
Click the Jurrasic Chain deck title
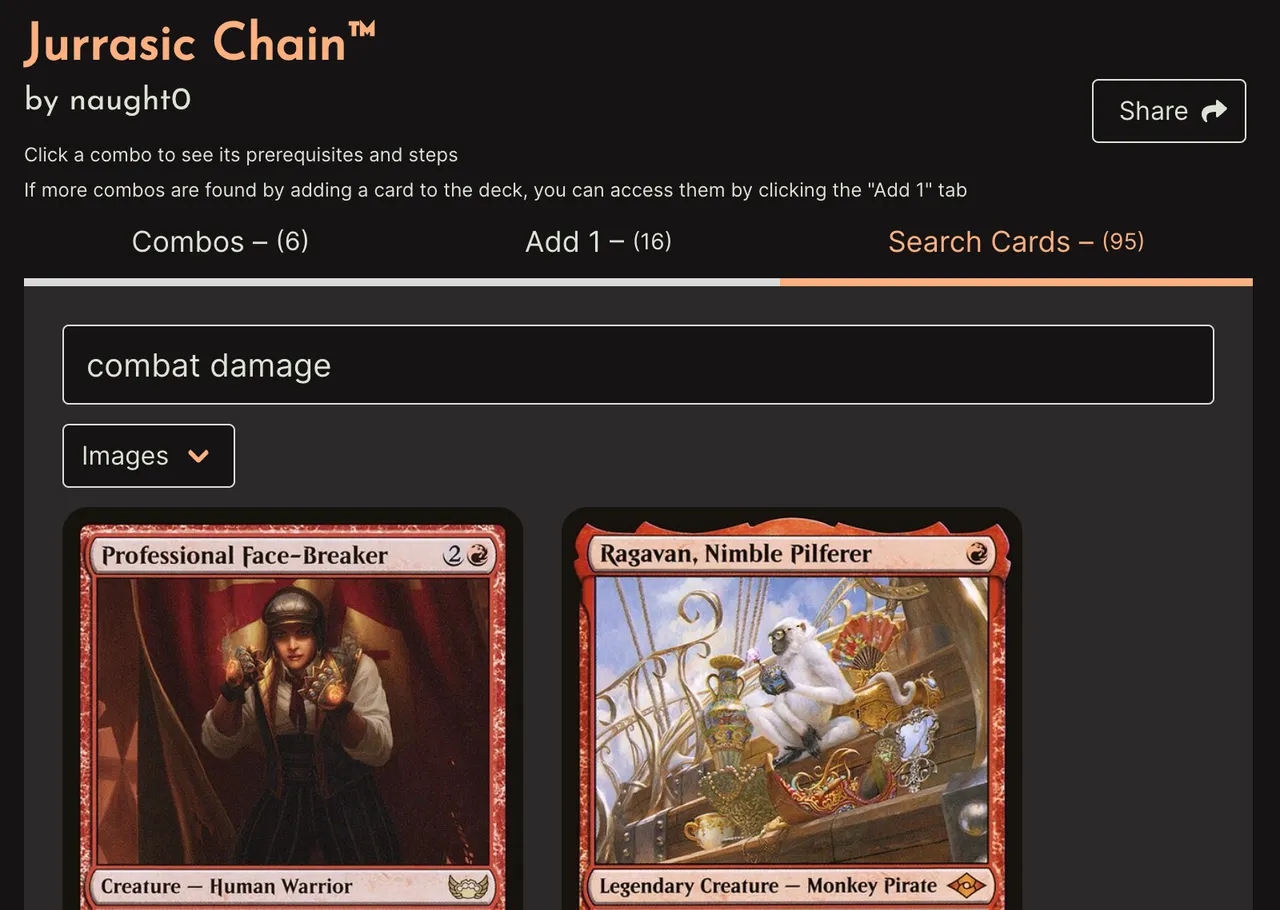point(200,43)
